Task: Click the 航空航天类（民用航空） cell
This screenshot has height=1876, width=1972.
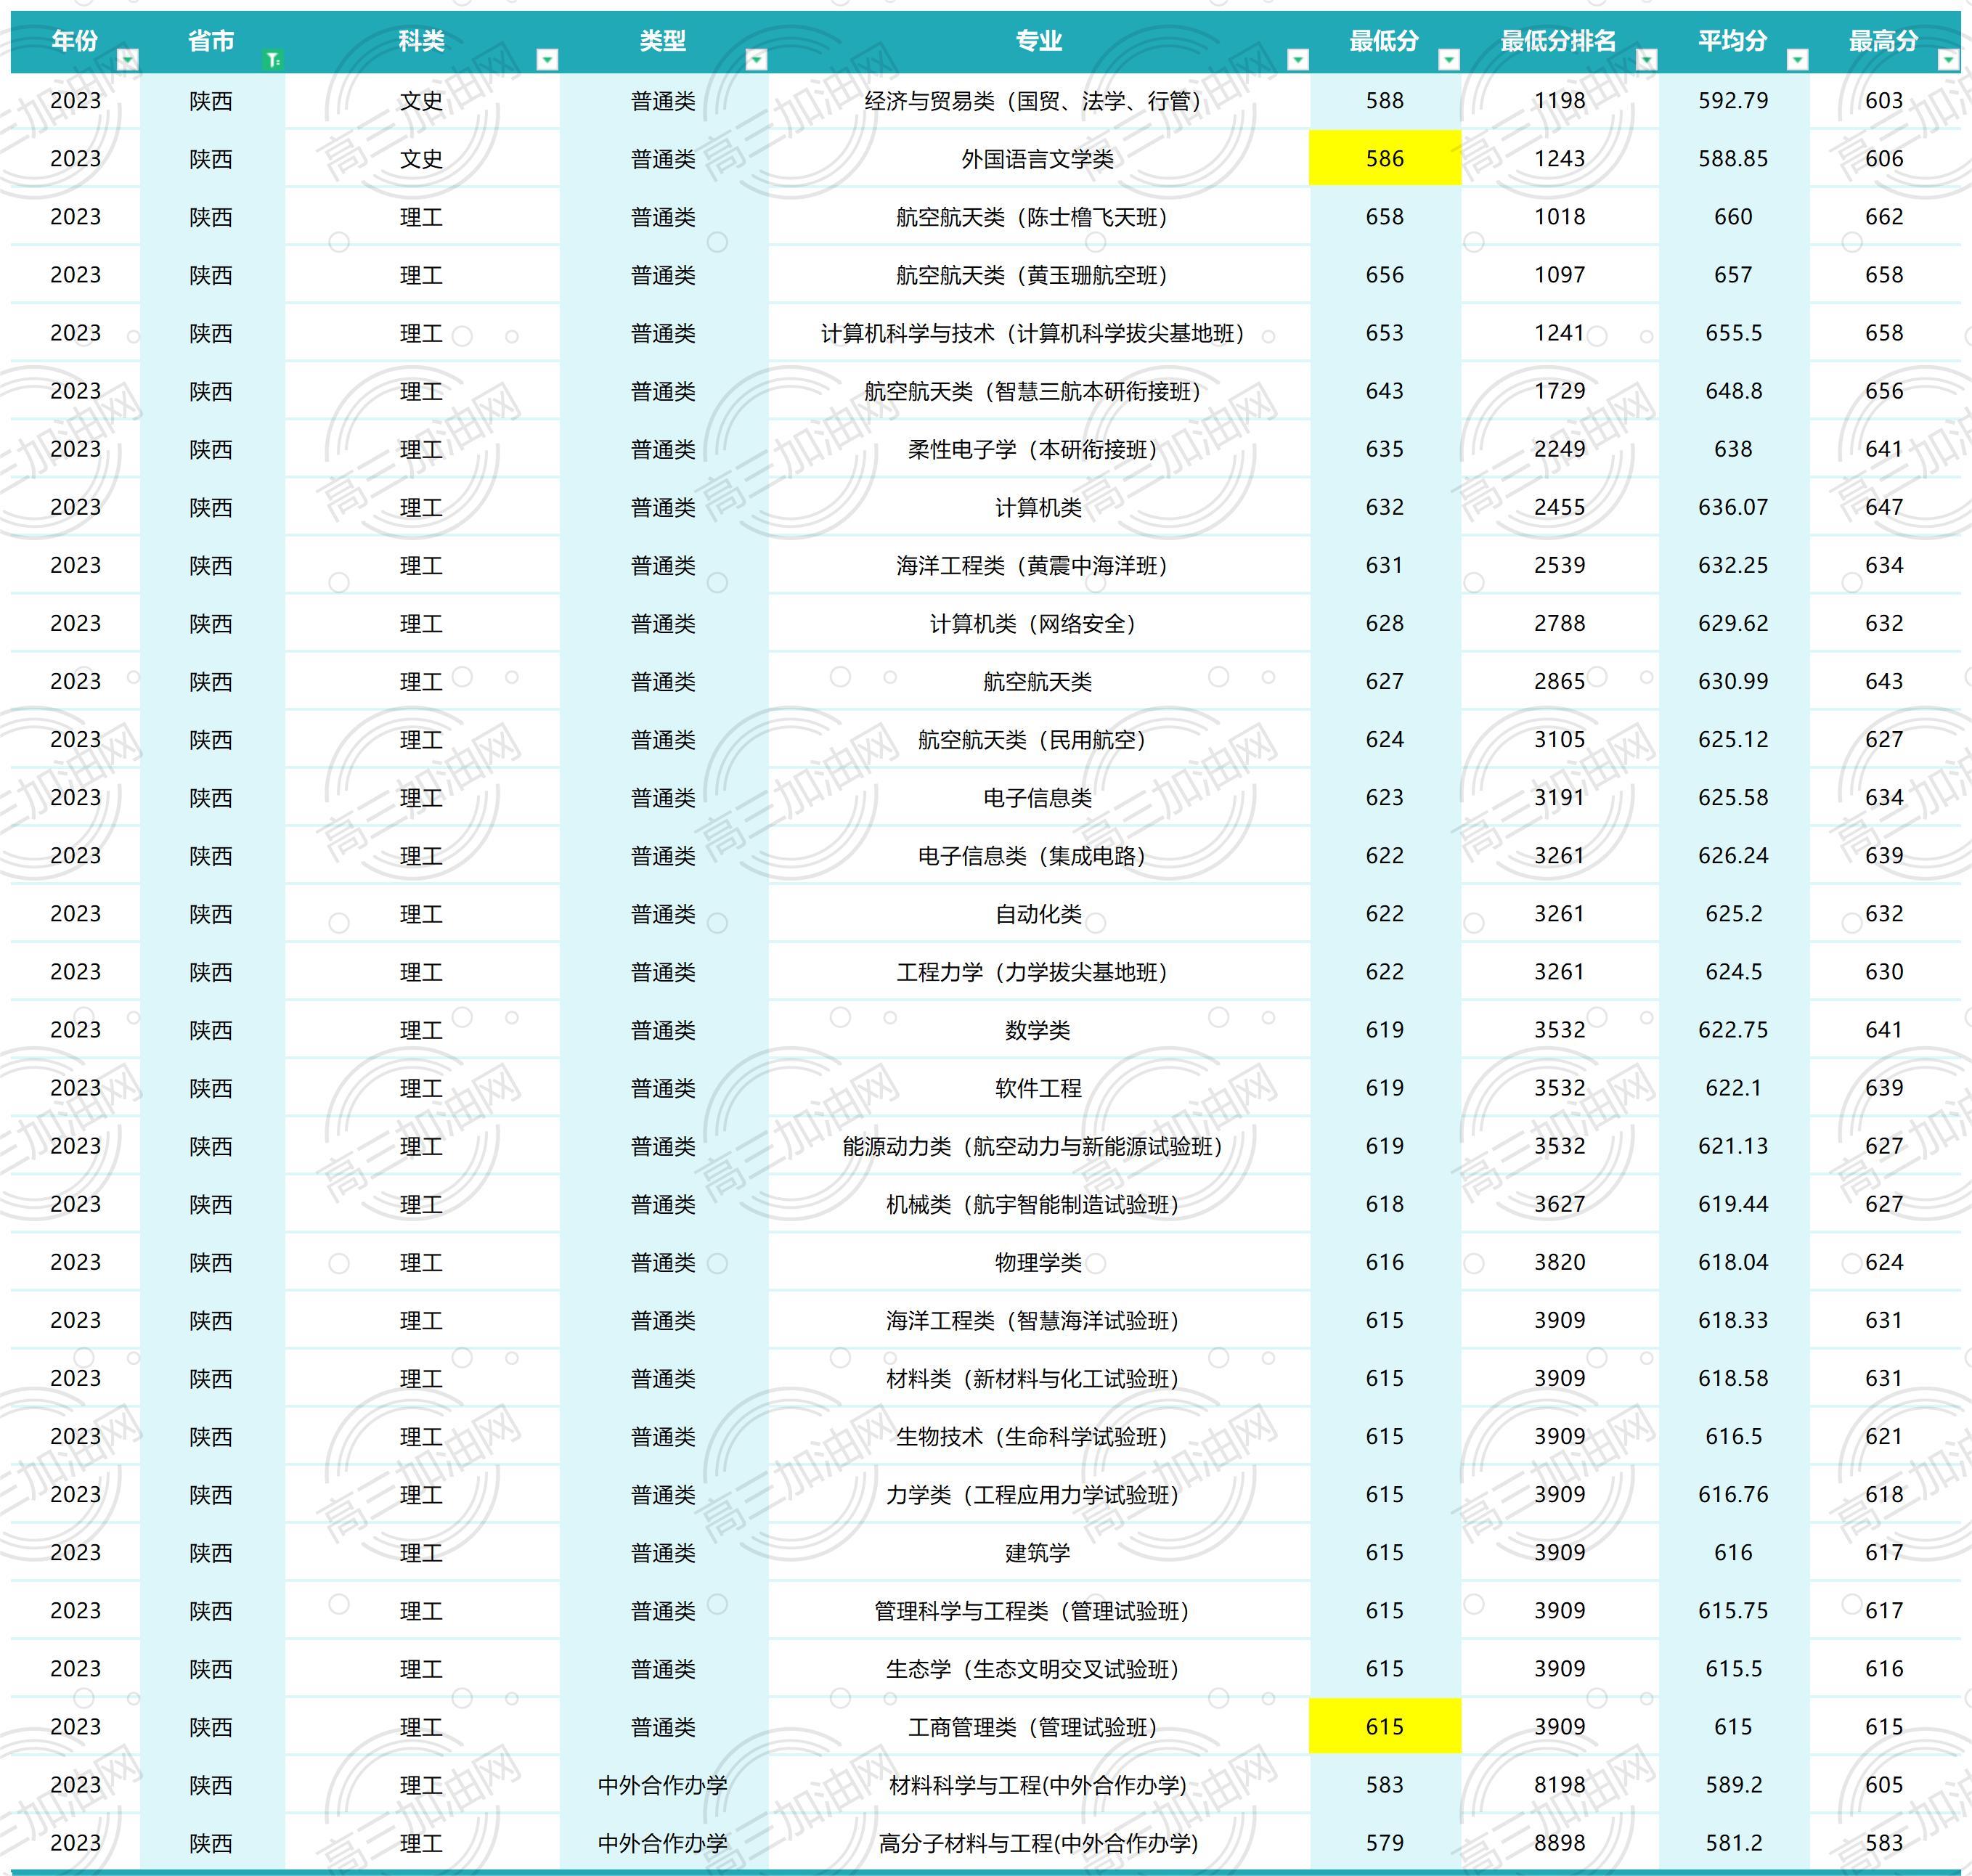Action: 1038,739
